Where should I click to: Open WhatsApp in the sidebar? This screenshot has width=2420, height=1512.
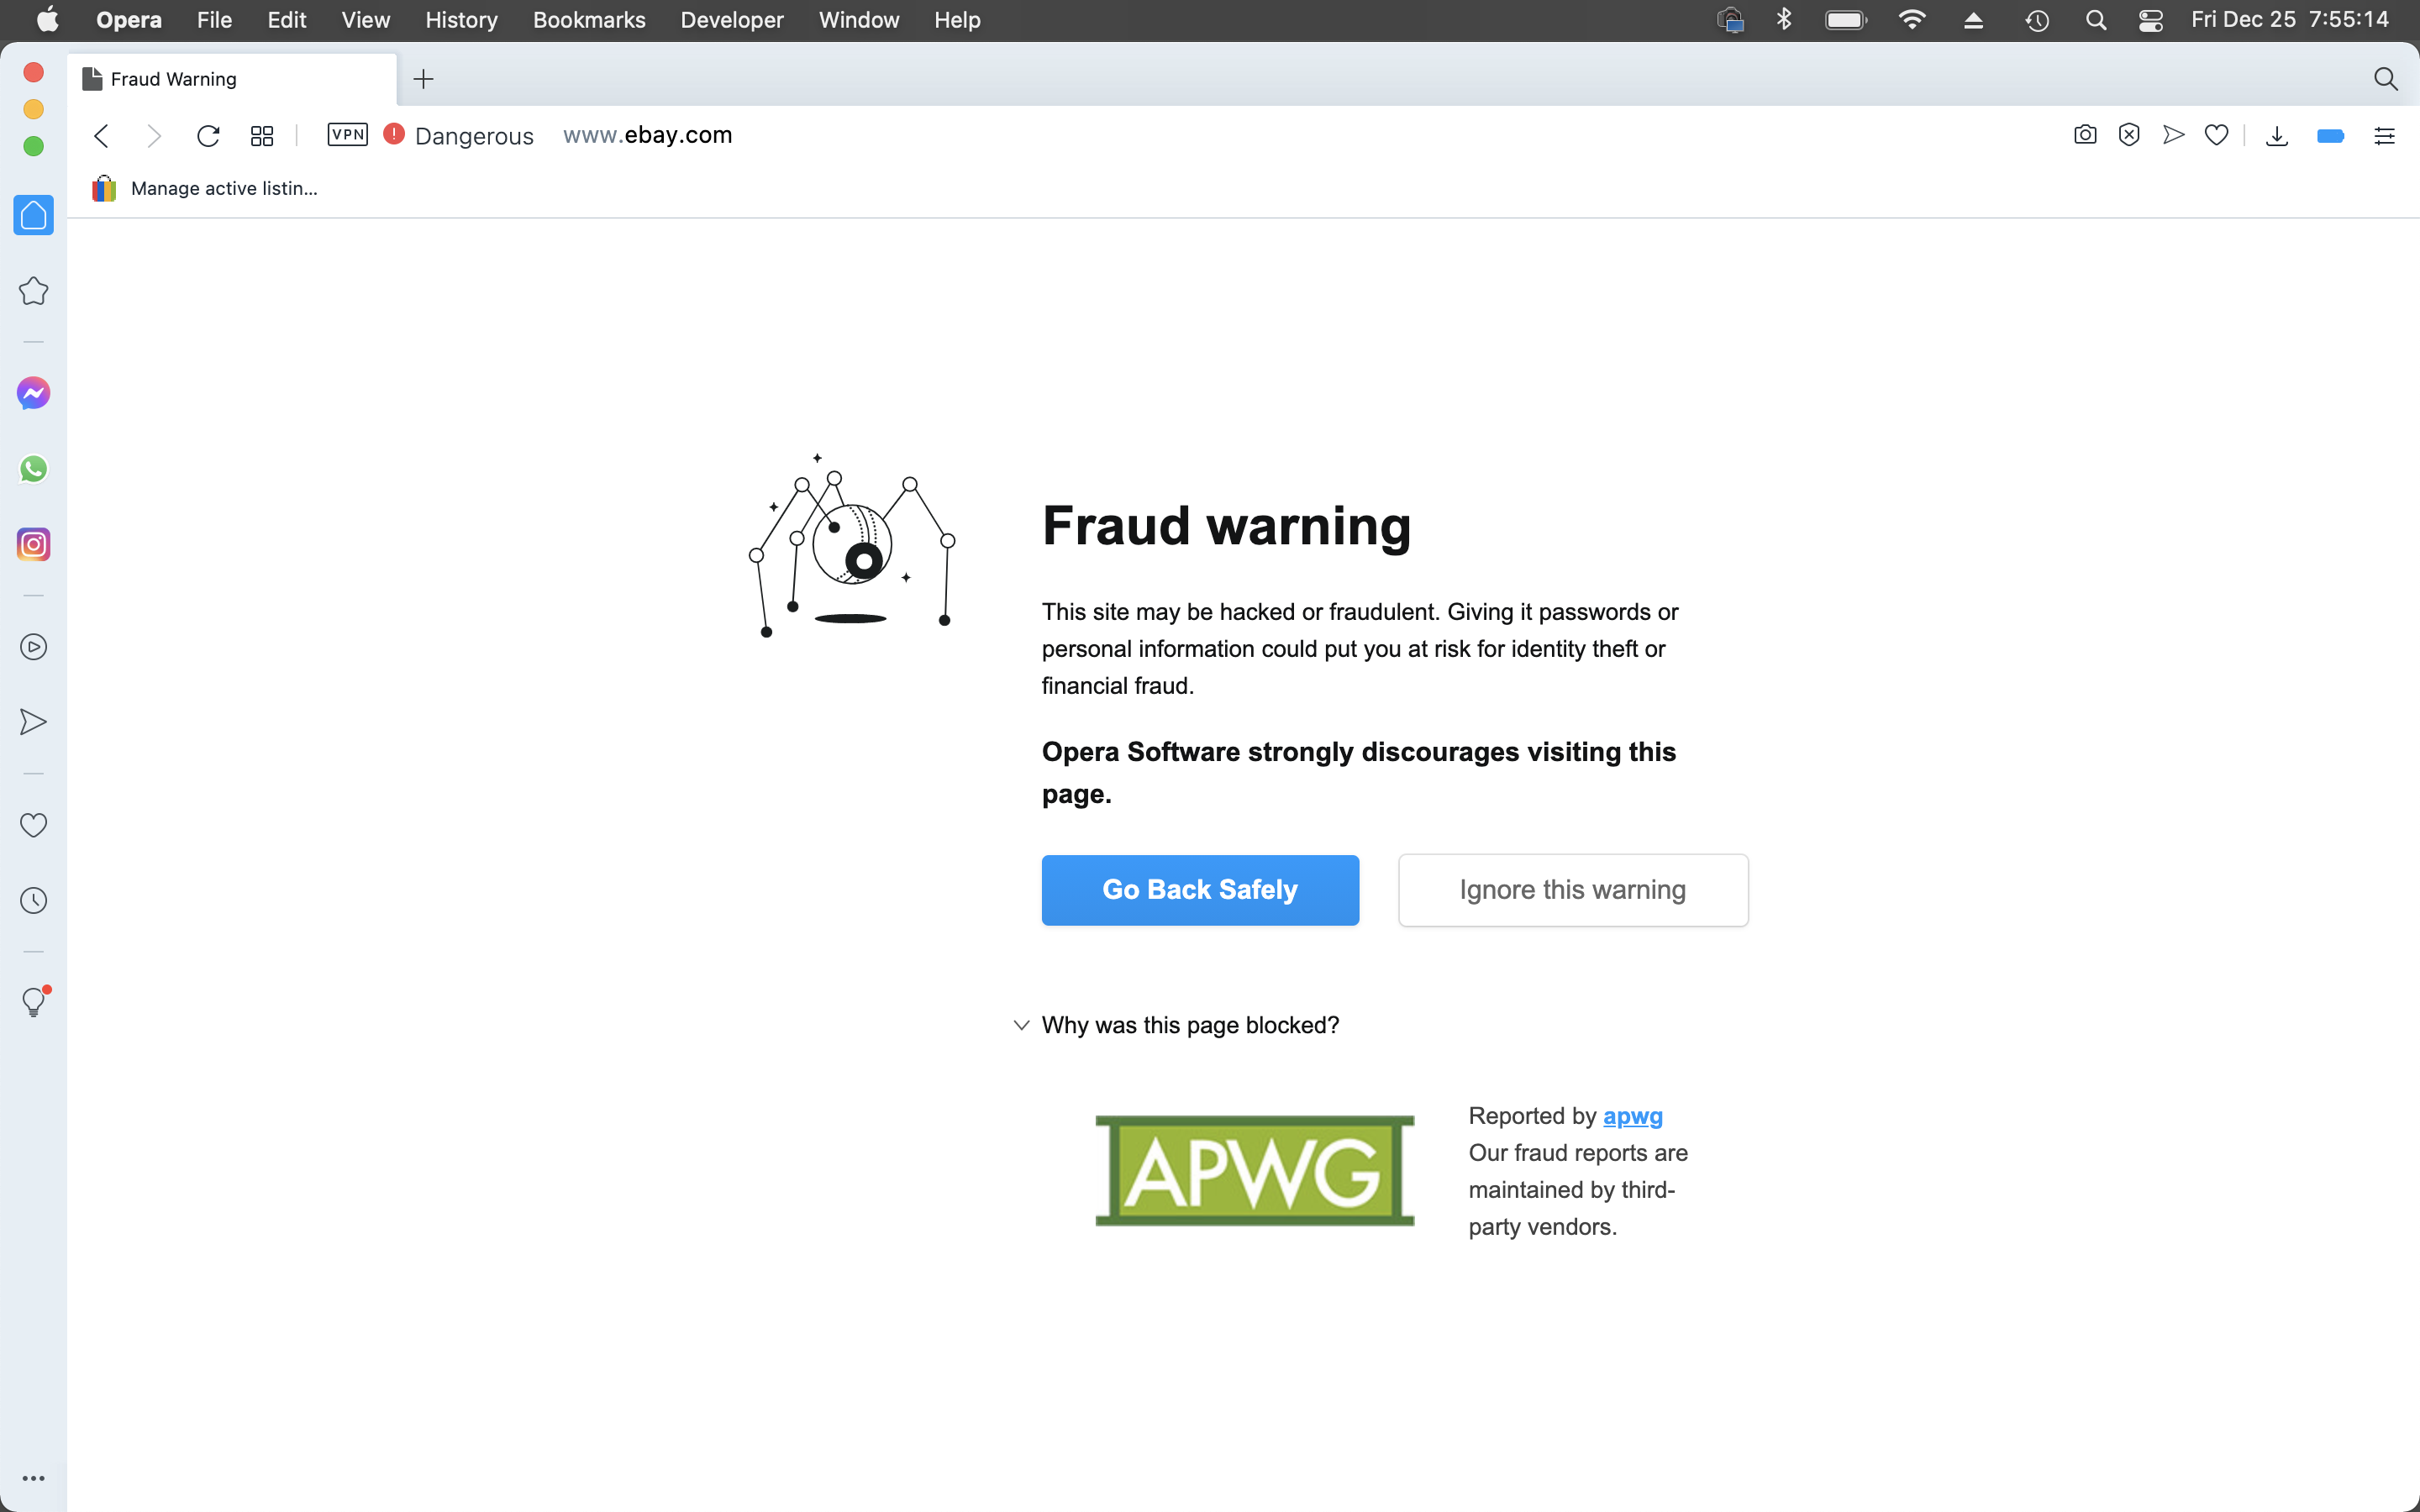click(33, 469)
